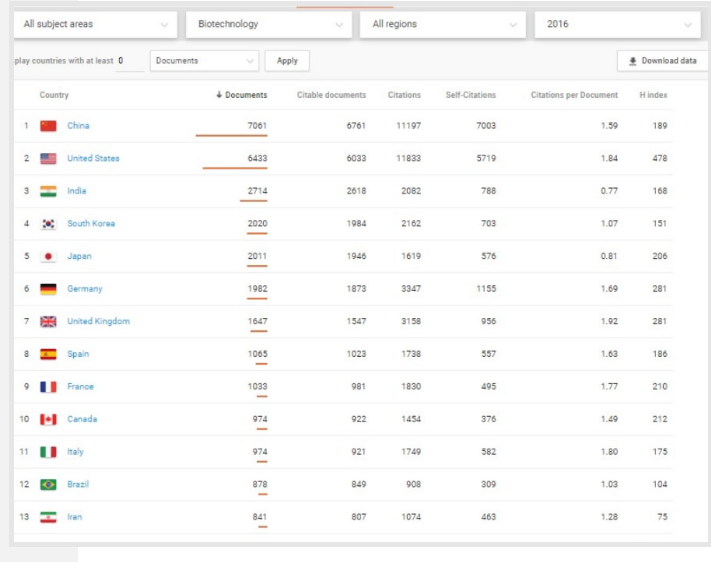Sort by the H index column header
The image size is (711, 562).
[653, 95]
